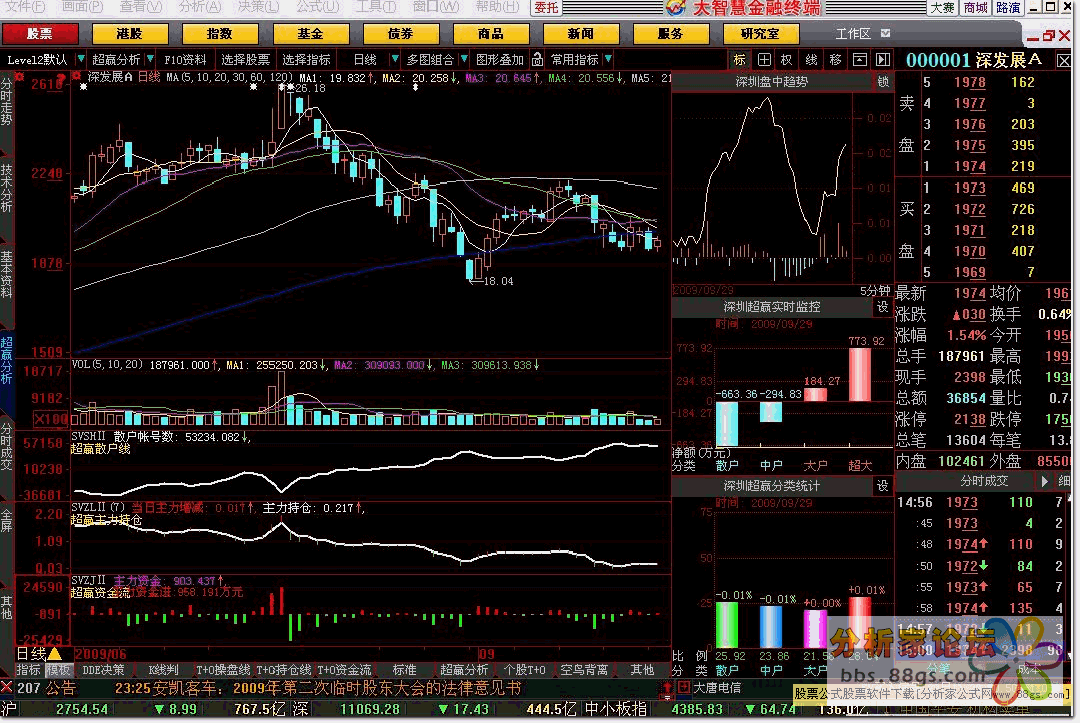The height and width of the screenshot is (723, 1080).
Task: Click the 锁 lock button of 深圳盘中趋势
Action: (x=882, y=82)
